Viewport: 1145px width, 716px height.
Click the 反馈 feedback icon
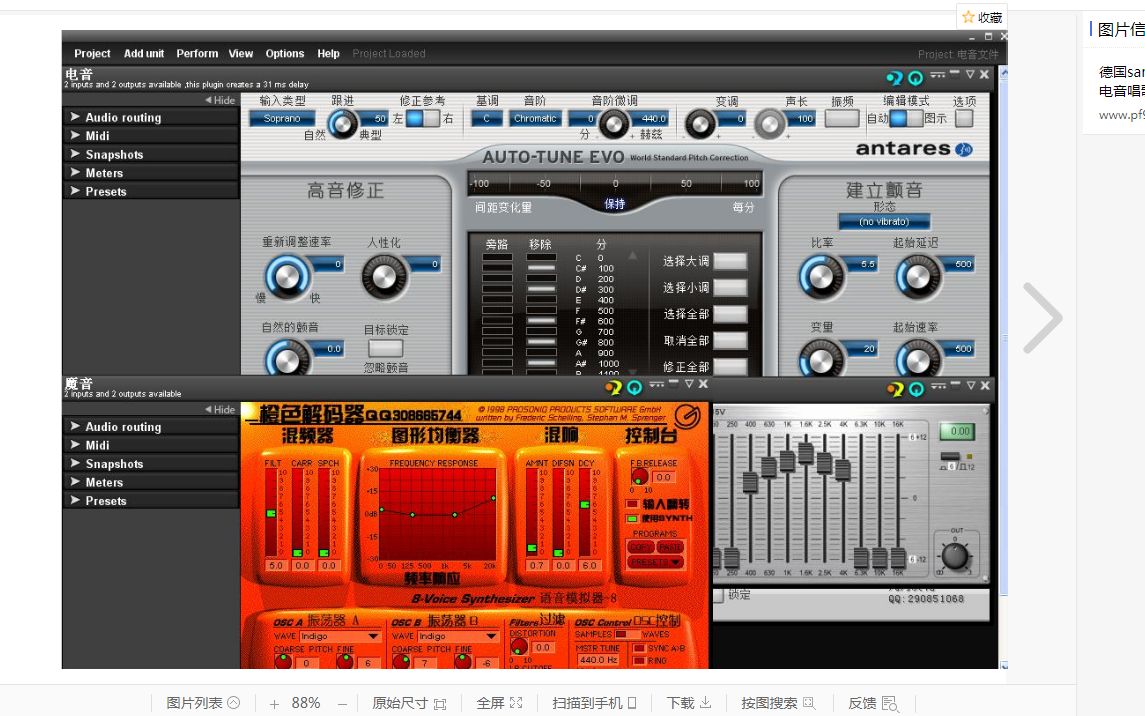[x=890, y=704]
